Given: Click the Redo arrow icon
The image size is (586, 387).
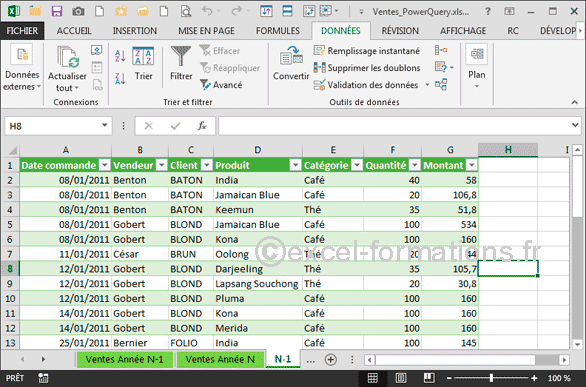Looking at the screenshot, I should [x=236, y=11].
